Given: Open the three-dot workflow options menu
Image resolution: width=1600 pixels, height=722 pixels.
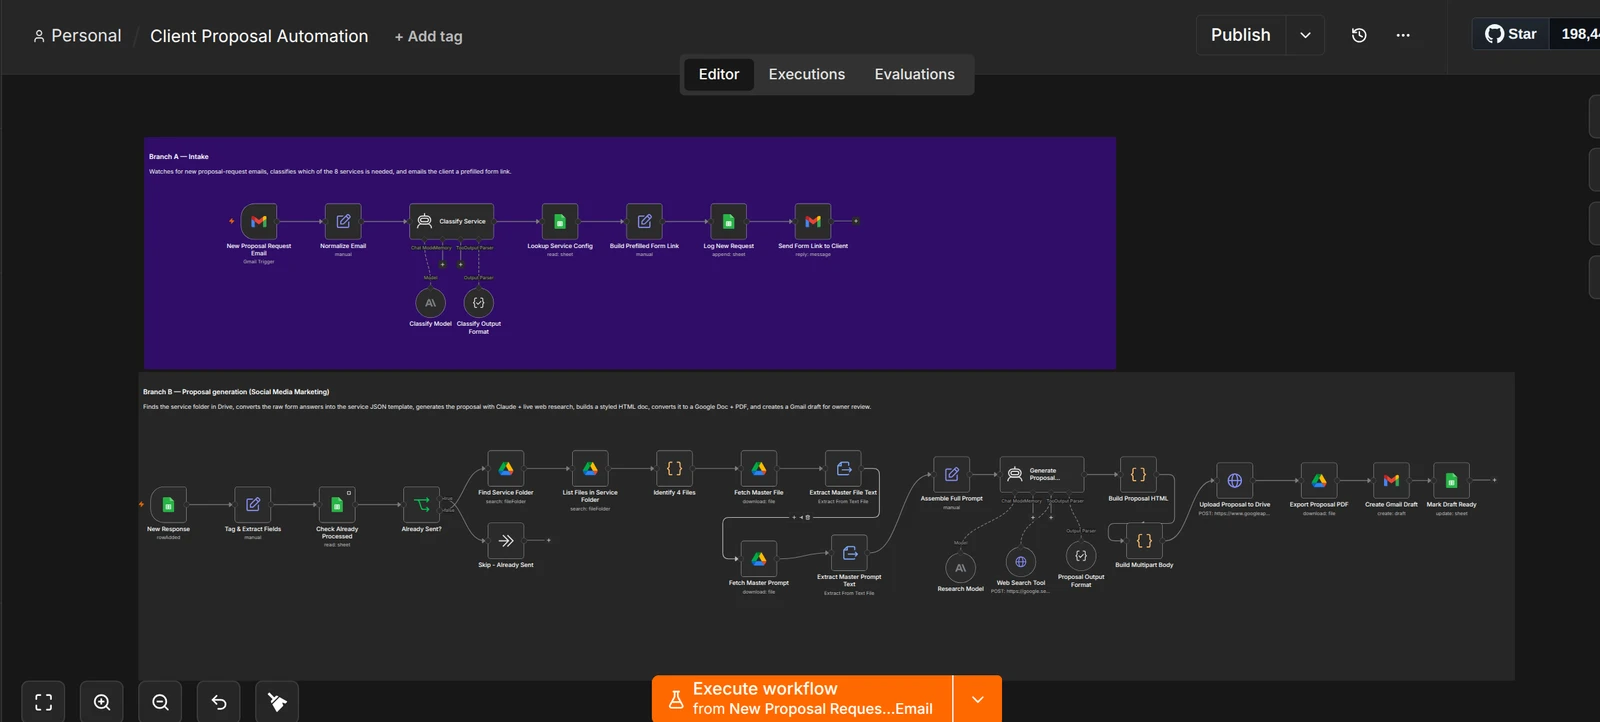Looking at the screenshot, I should (1403, 35).
